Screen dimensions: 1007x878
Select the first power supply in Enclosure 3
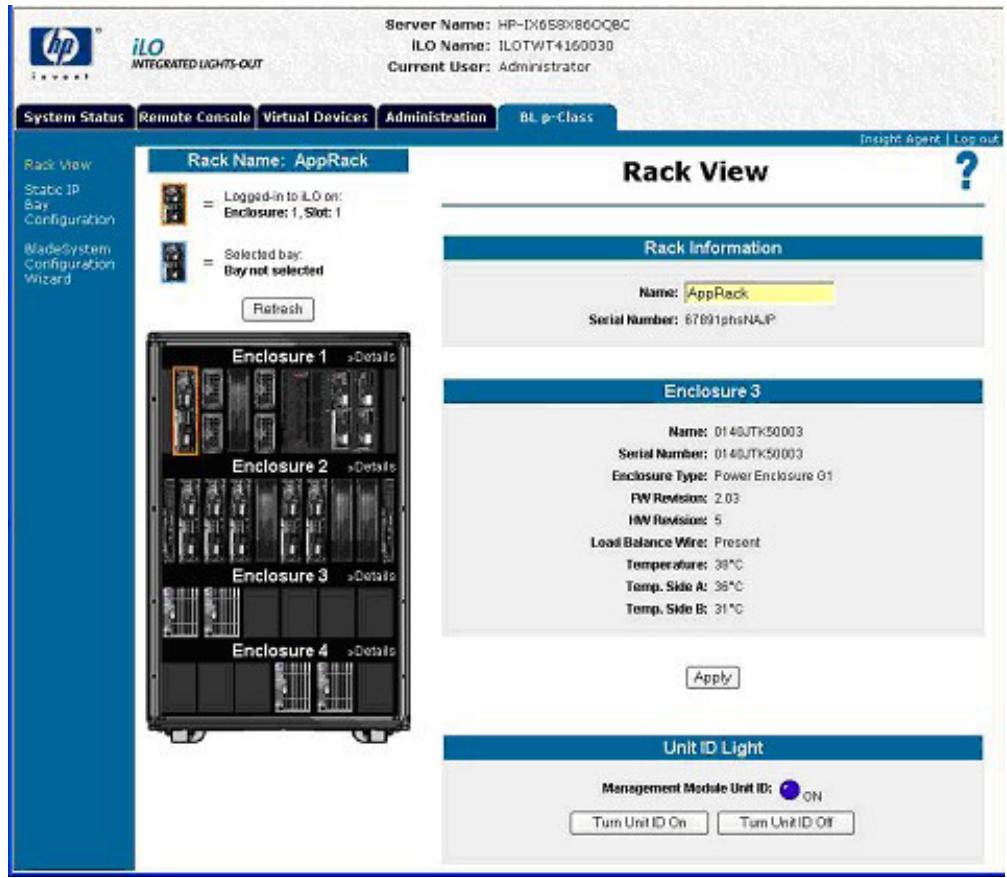[x=180, y=612]
